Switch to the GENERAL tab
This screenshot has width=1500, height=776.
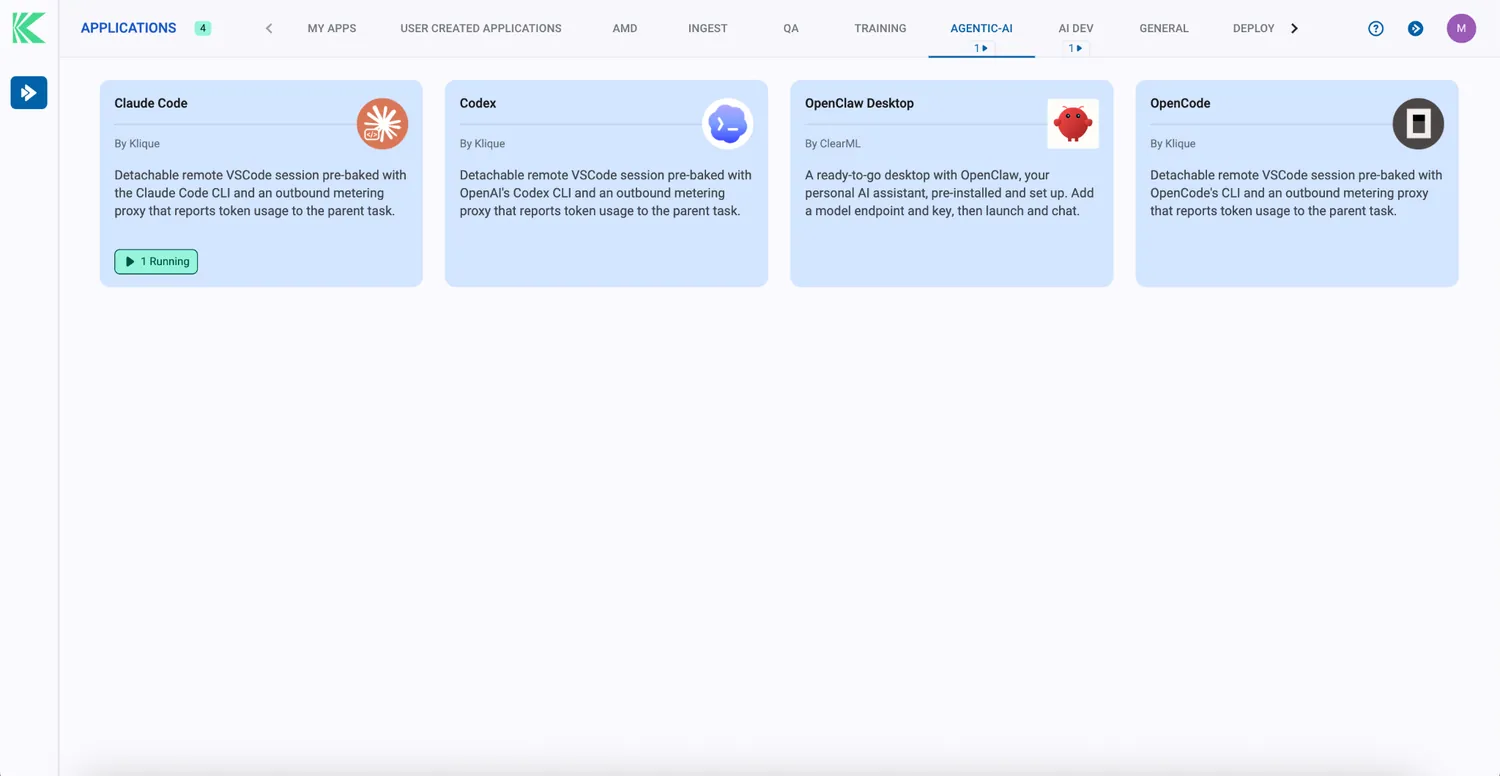tap(1164, 28)
